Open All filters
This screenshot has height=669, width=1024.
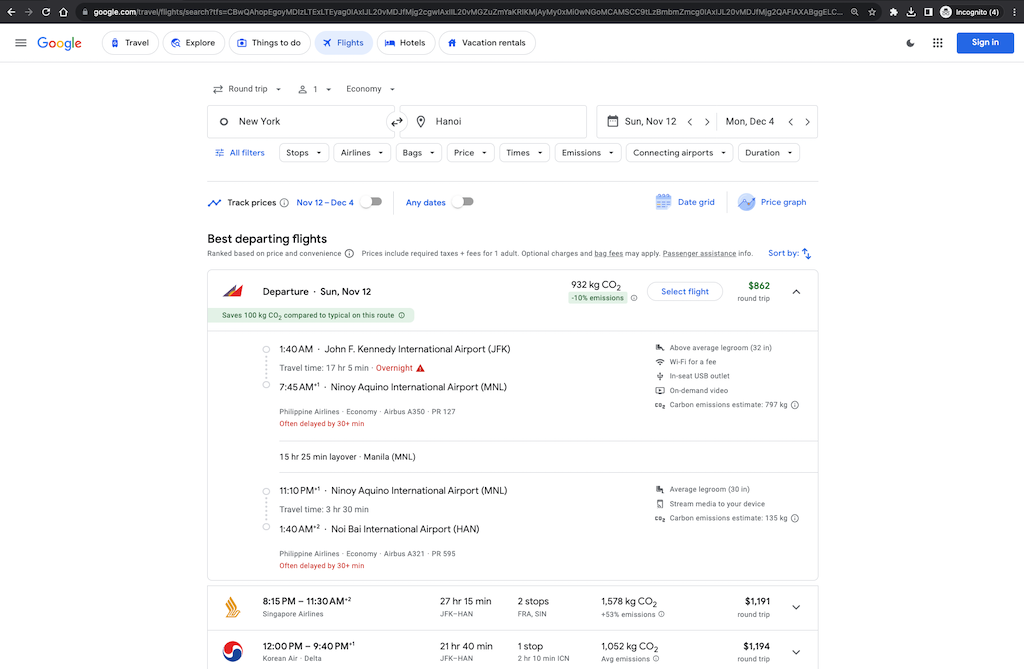click(x=240, y=152)
